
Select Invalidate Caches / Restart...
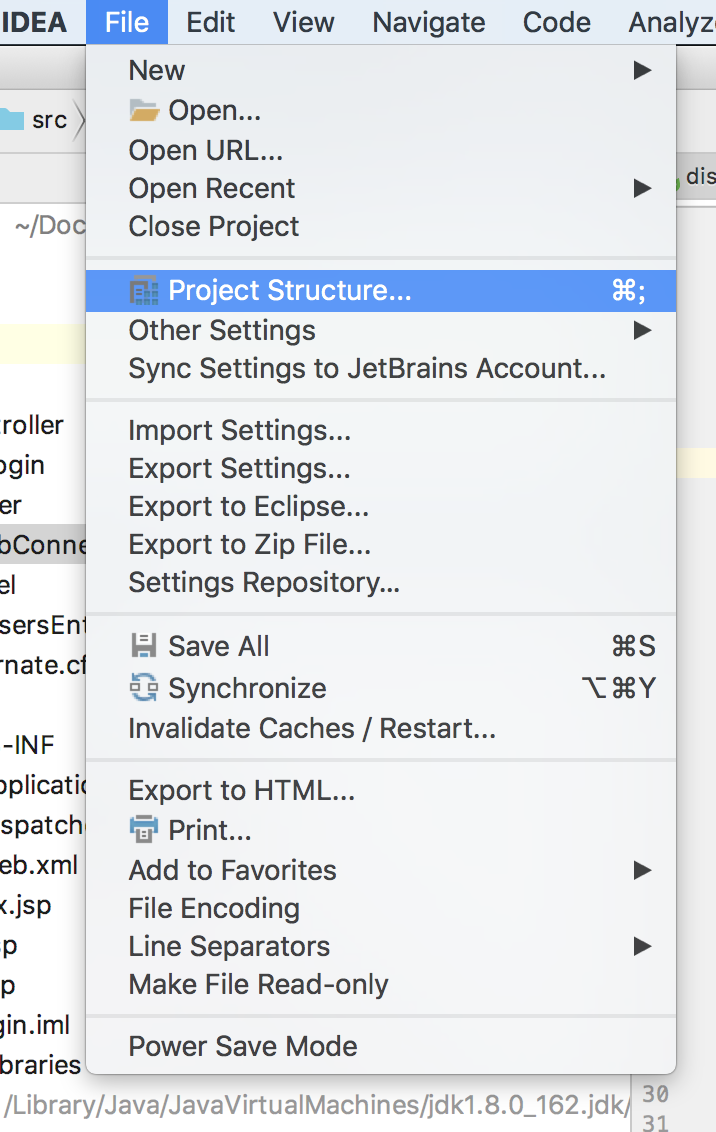pos(380,728)
